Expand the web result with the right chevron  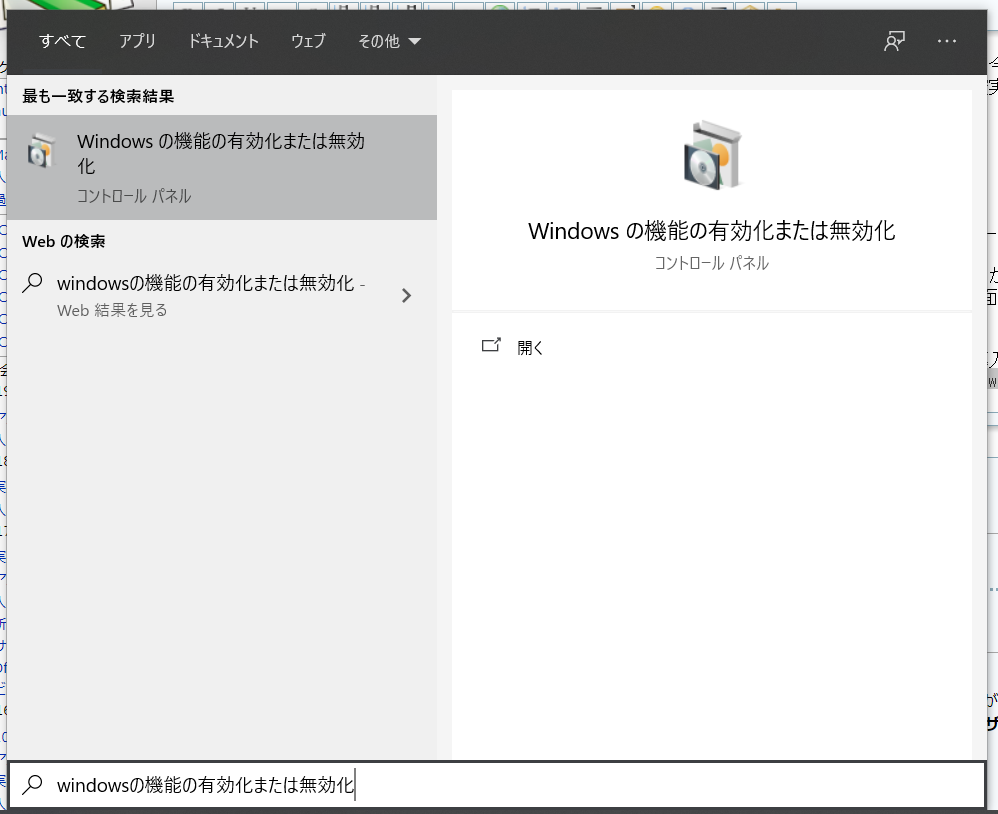point(406,295)
